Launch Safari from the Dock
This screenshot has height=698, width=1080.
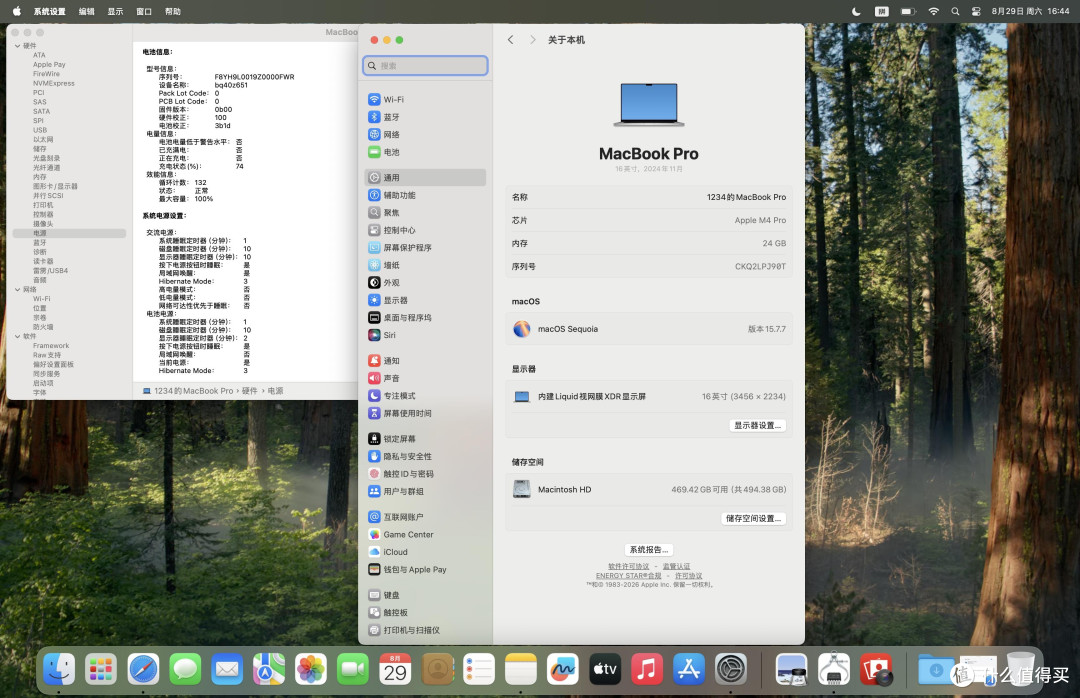click(143, 669)
